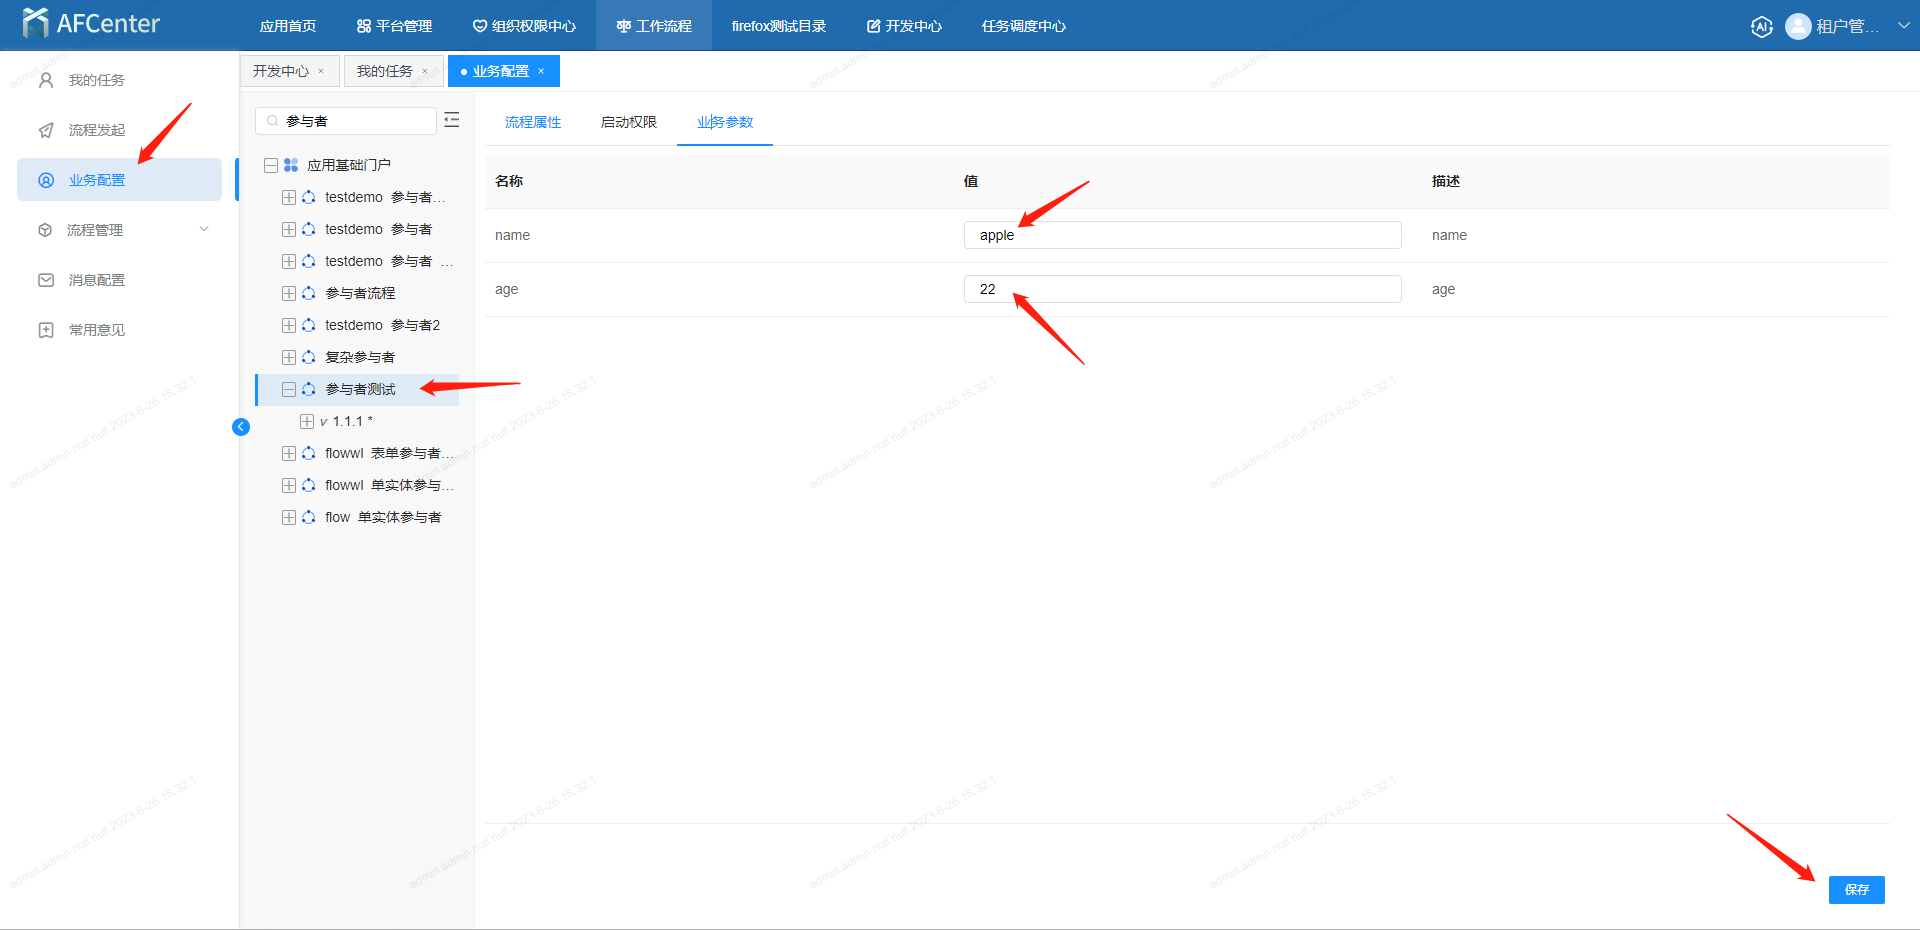Click the 保存 button
Screen dimensions: 1920x930
point(1856,889)
